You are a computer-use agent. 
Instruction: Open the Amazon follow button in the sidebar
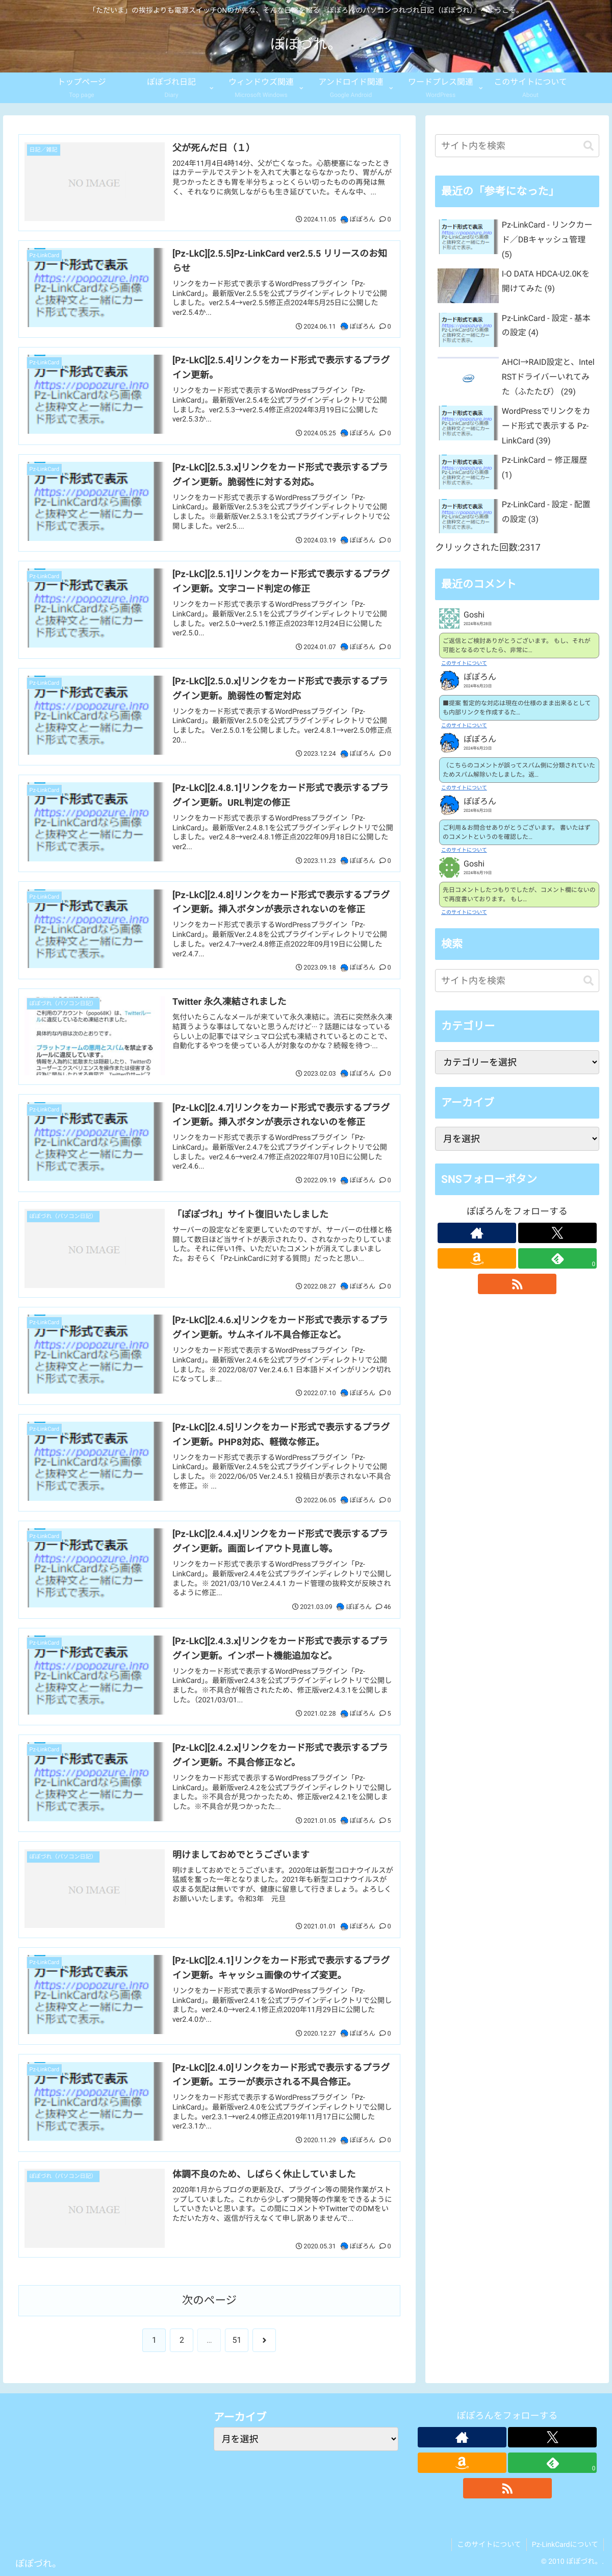(476, 1259)
